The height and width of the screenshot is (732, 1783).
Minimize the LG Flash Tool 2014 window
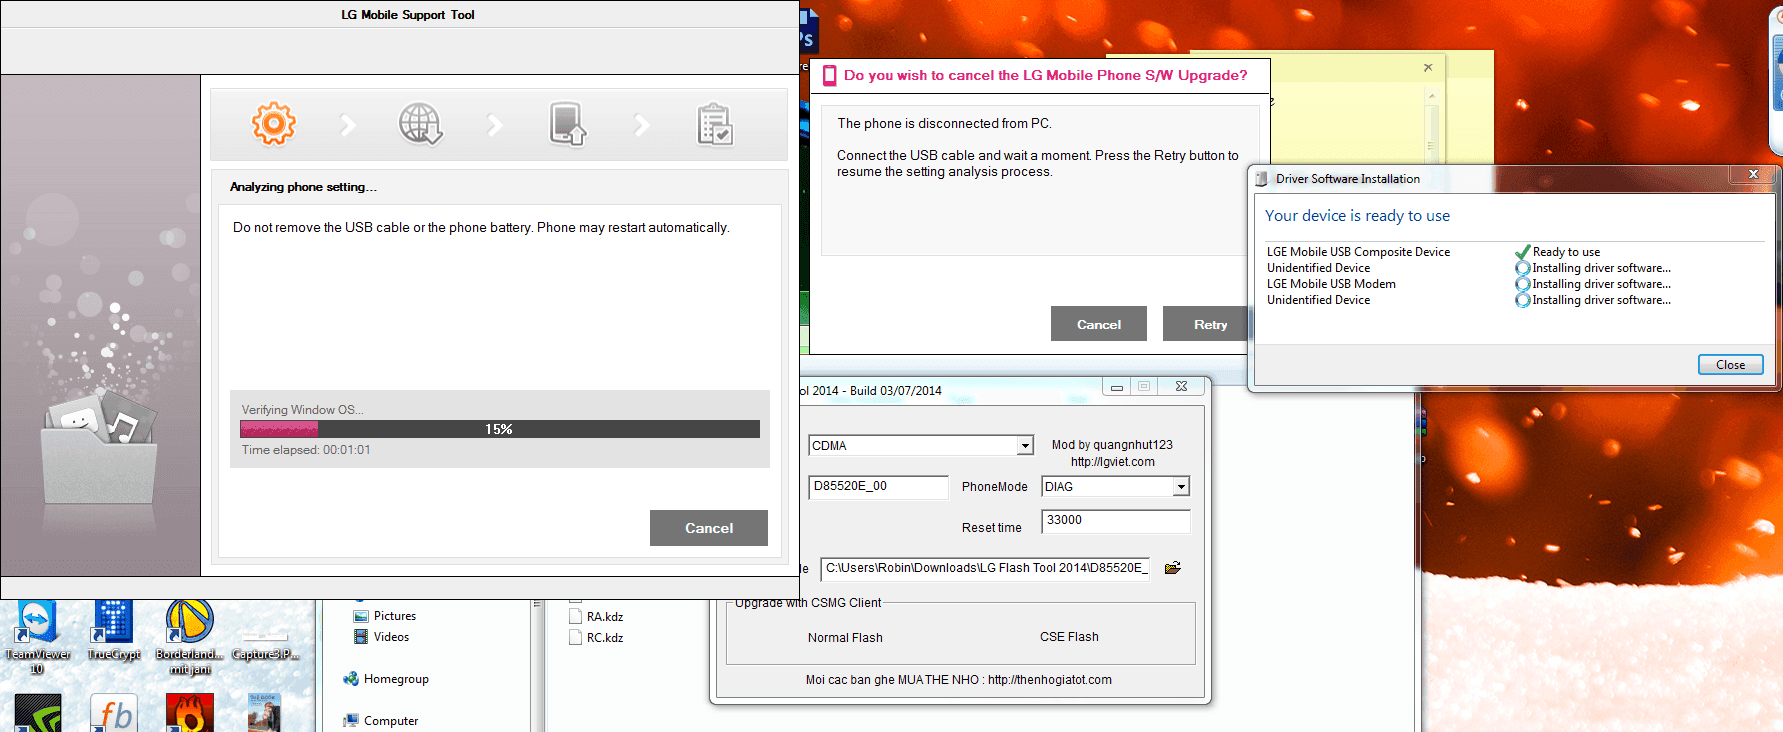1117,386
